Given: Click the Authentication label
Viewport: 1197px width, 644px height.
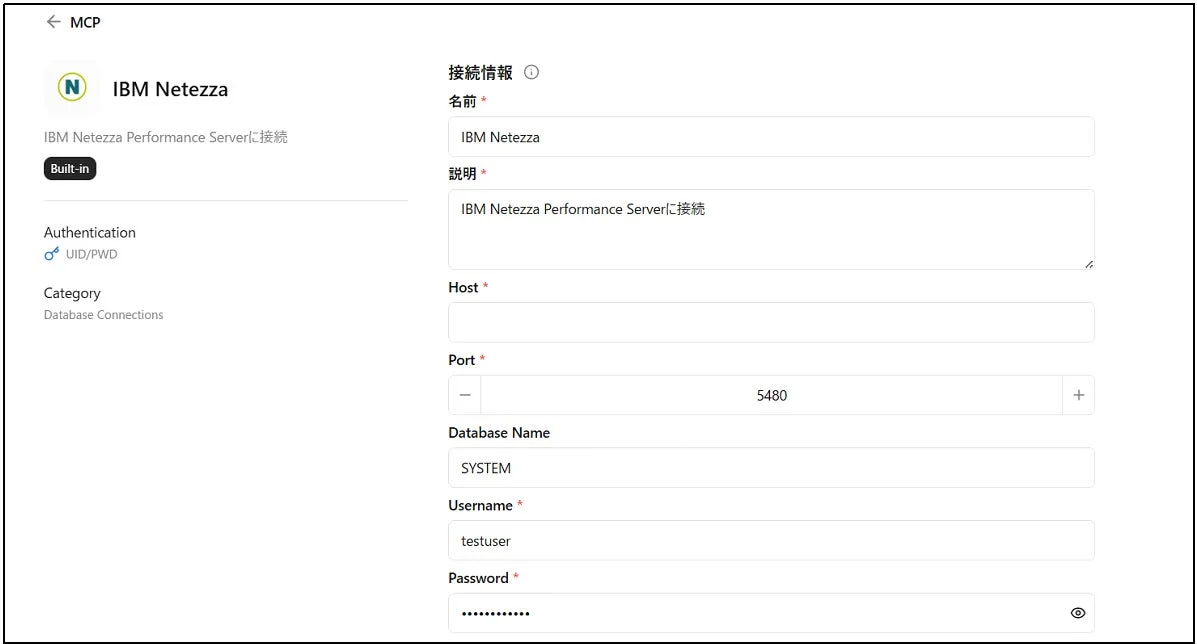Looking at the screenshot, I should (89, 233).
